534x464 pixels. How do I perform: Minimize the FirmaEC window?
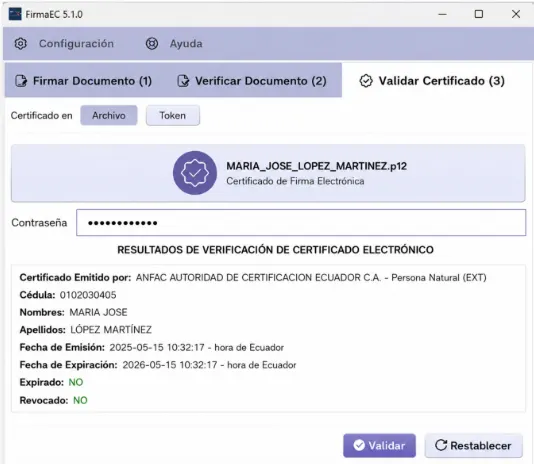pyautogui.click(x=442, y=14)
